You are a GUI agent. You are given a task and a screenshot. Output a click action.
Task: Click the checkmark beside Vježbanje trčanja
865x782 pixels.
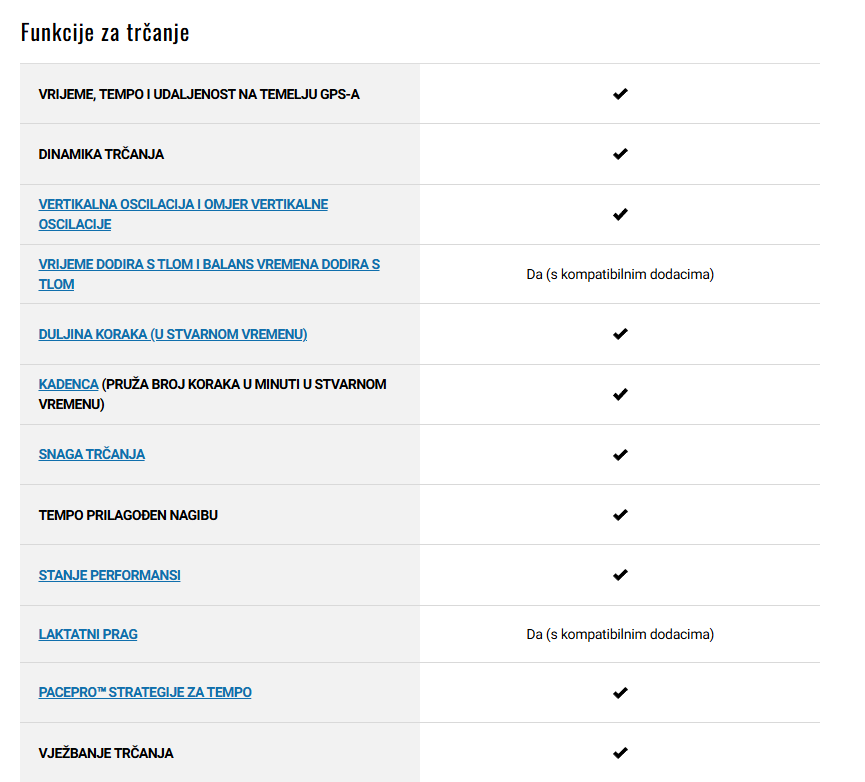pos(620,752)
